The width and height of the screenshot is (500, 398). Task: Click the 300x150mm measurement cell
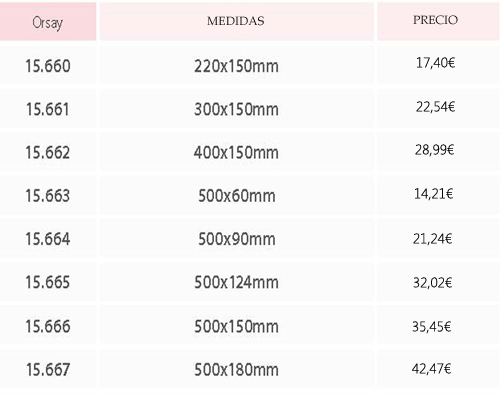coord(236,109)
